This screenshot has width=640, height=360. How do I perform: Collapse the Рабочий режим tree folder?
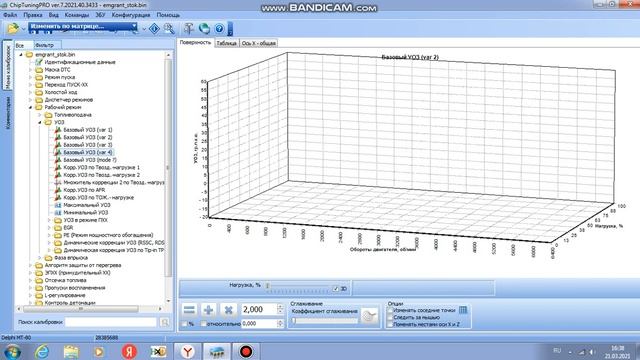(31, 107)
